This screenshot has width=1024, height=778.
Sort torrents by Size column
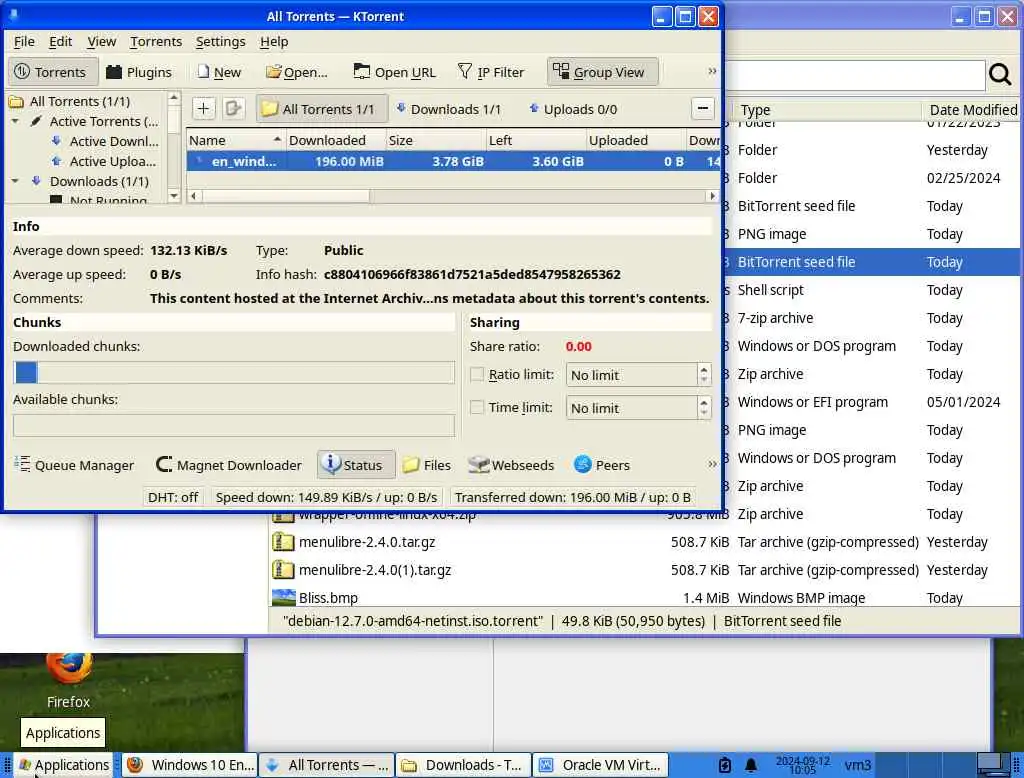point(435,140)
